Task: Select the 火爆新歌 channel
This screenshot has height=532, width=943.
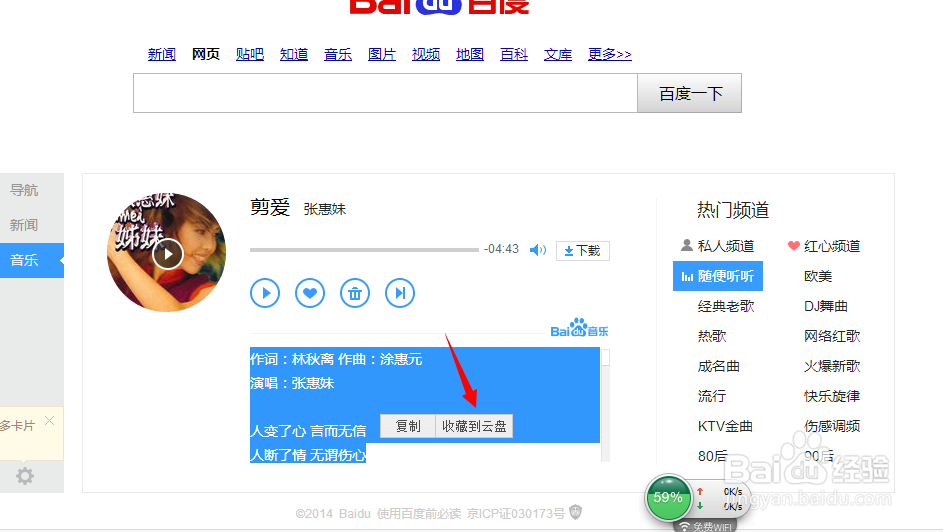Action: click(x=832, y=366)
